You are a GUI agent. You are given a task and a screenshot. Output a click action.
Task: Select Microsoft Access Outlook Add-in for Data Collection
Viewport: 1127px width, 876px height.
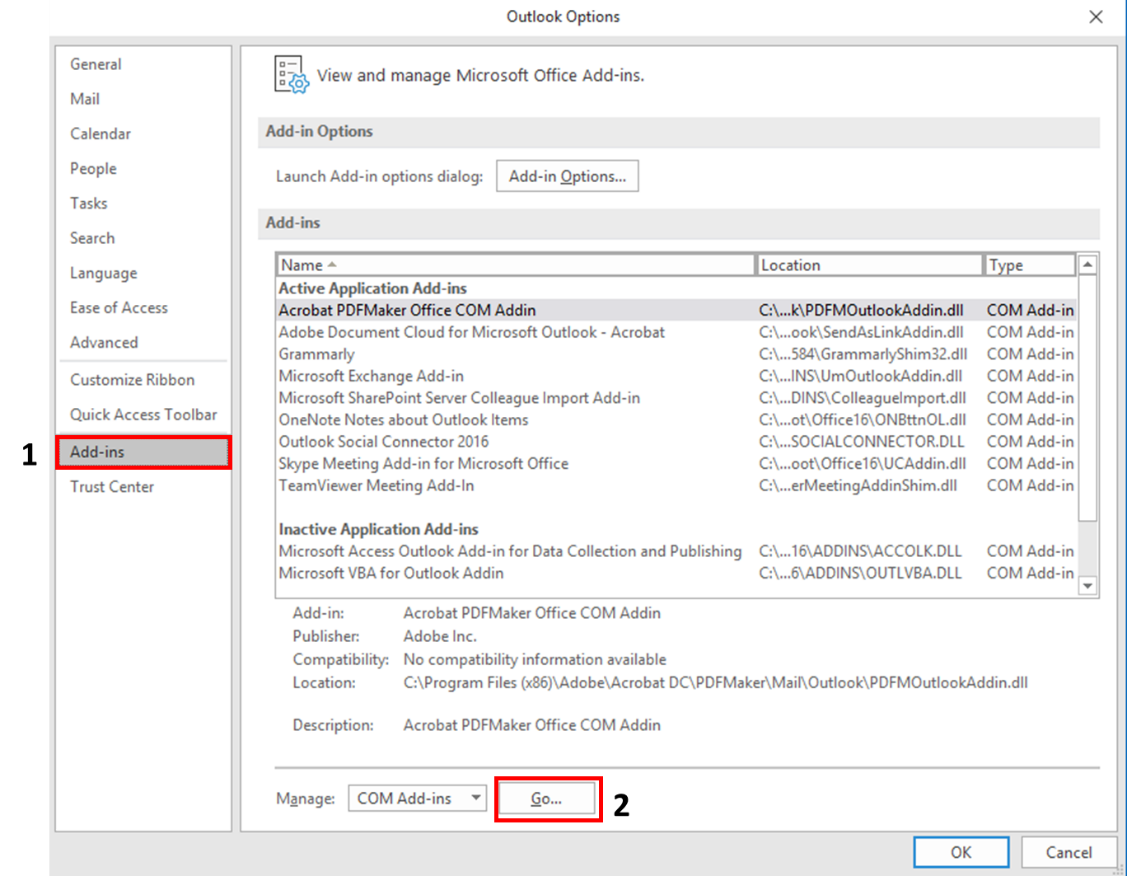pyautogui.click(x=676, y=551)
